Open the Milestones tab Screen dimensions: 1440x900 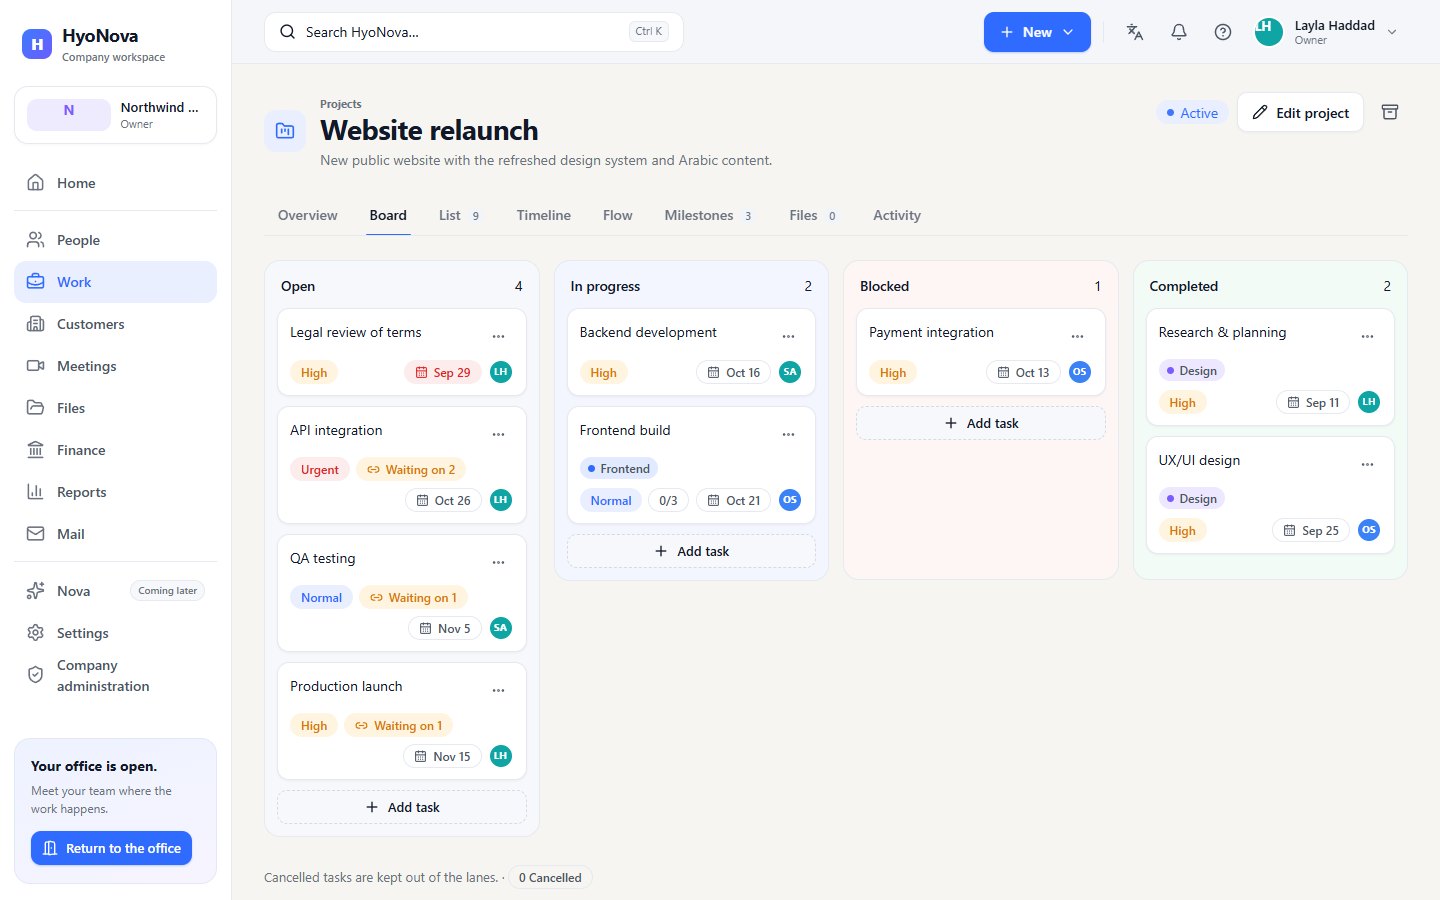click(708, 215)
